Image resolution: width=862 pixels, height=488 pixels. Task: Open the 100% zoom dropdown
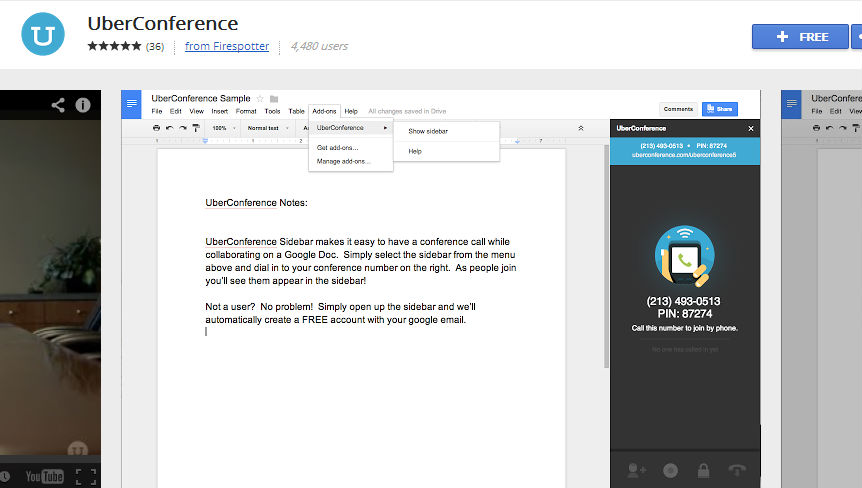[224, 128]
